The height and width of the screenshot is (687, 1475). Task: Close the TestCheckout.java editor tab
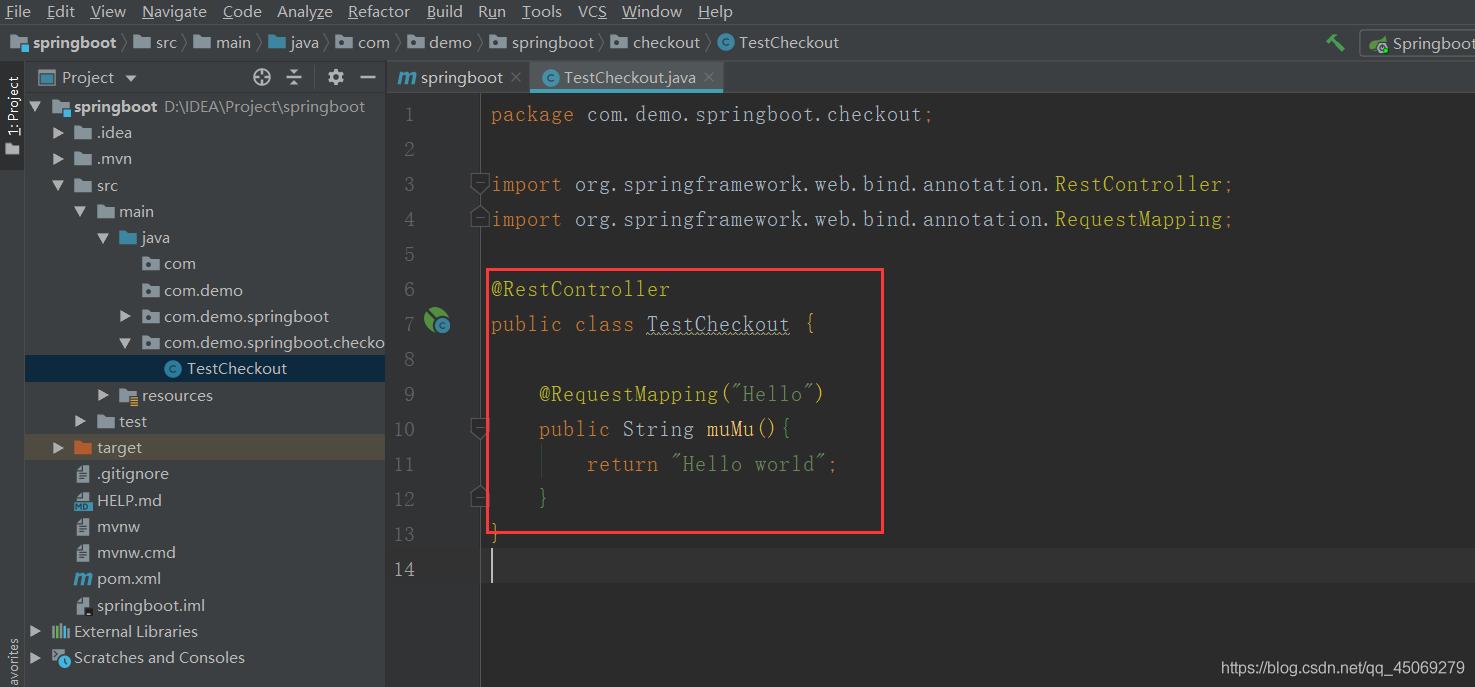(x=709, y=77)
